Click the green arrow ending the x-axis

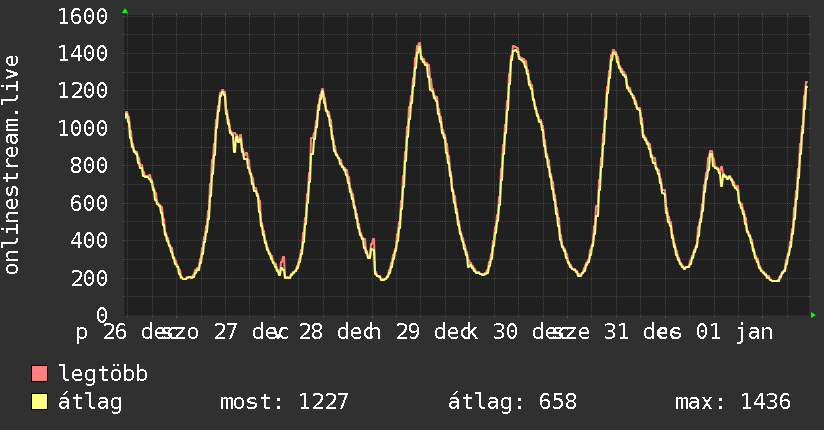[813, 315]
